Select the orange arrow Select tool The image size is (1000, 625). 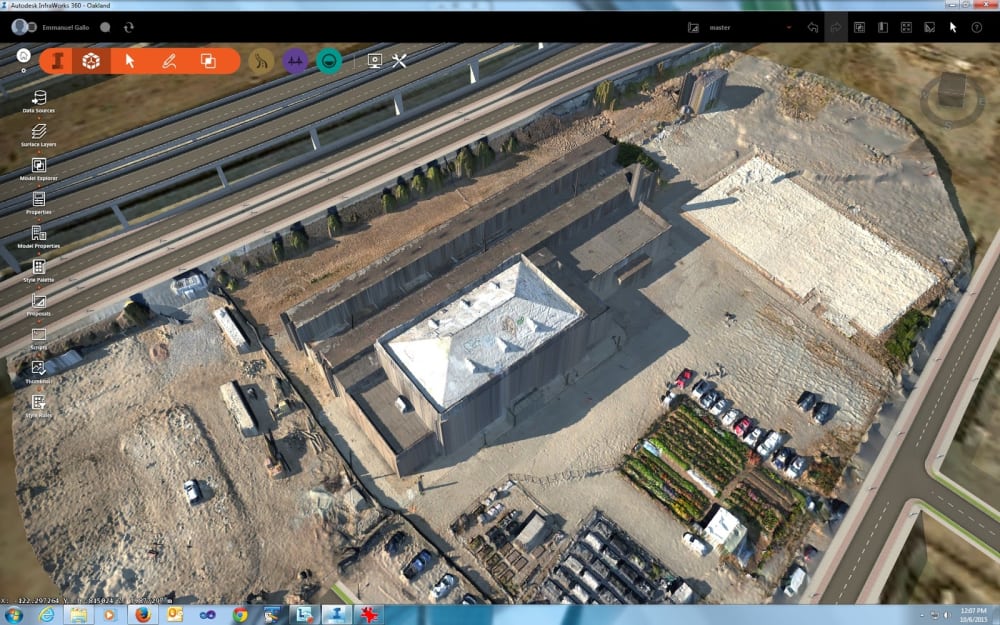pyautogui.click(x=130, y=61)
